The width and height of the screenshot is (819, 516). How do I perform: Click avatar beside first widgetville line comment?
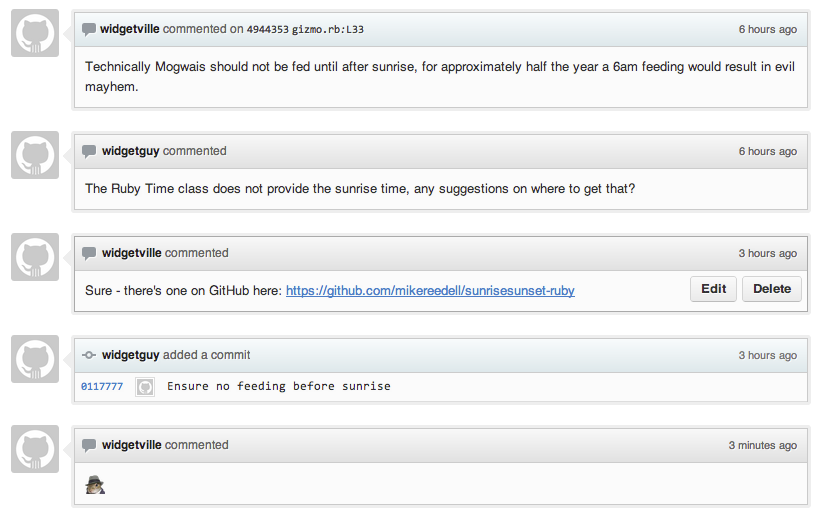(x=35, y=33)
